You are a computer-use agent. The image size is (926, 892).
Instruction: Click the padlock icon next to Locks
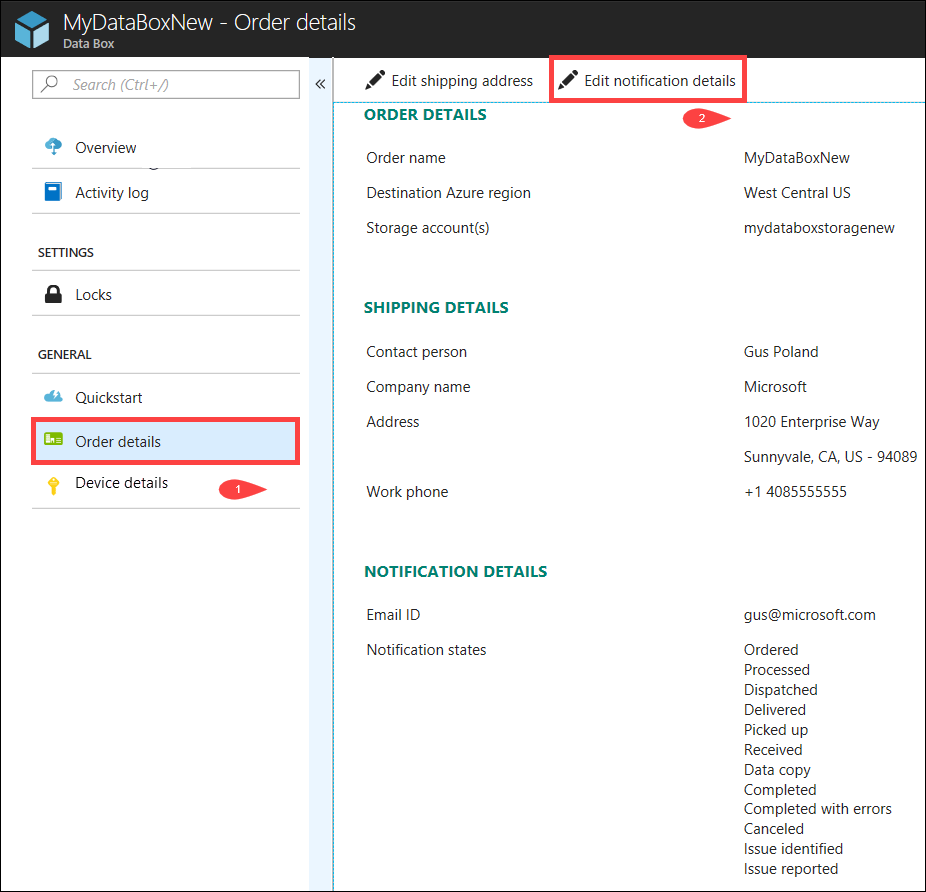tap(54, 293)
